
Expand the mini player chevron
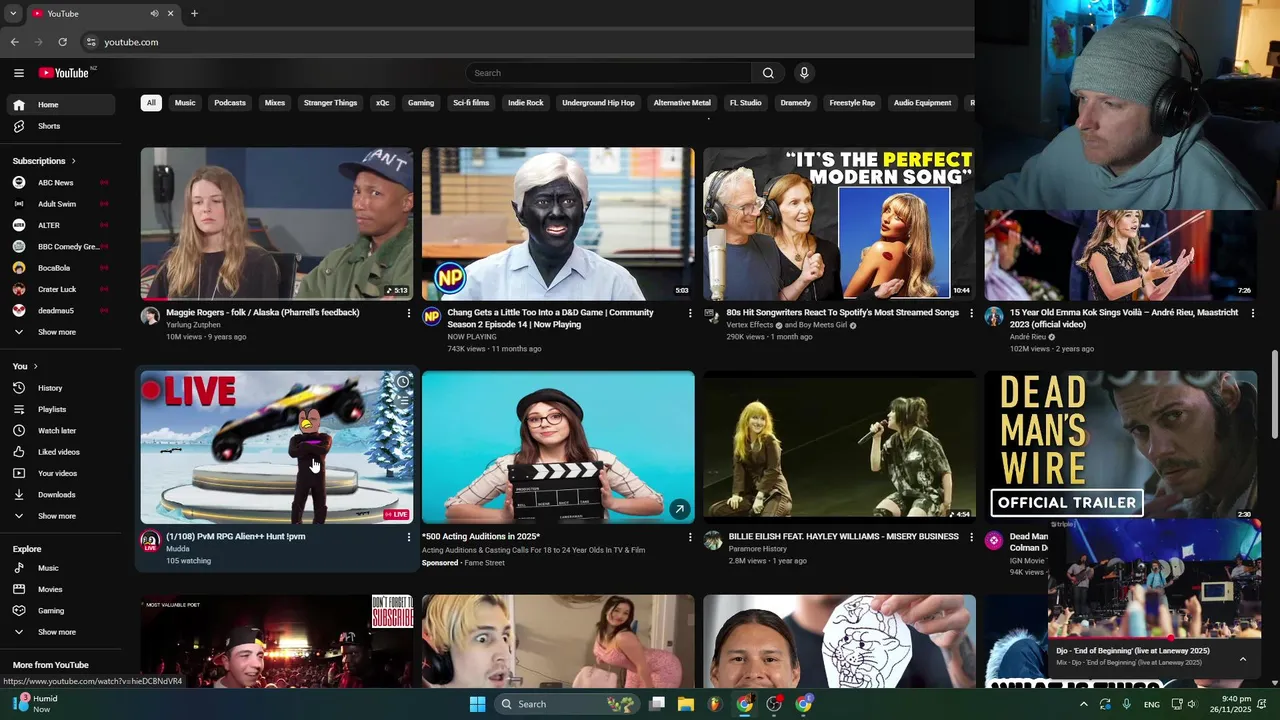pyautogui.click(x=1243, y=659)
